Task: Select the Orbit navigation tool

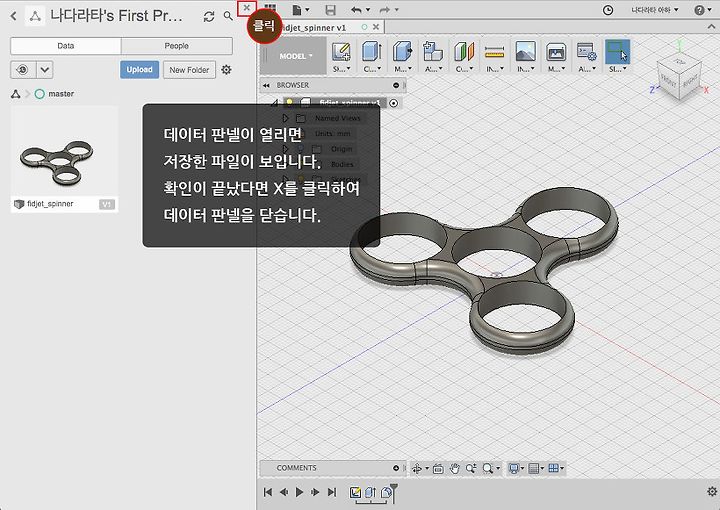Action: click(417, 468)
